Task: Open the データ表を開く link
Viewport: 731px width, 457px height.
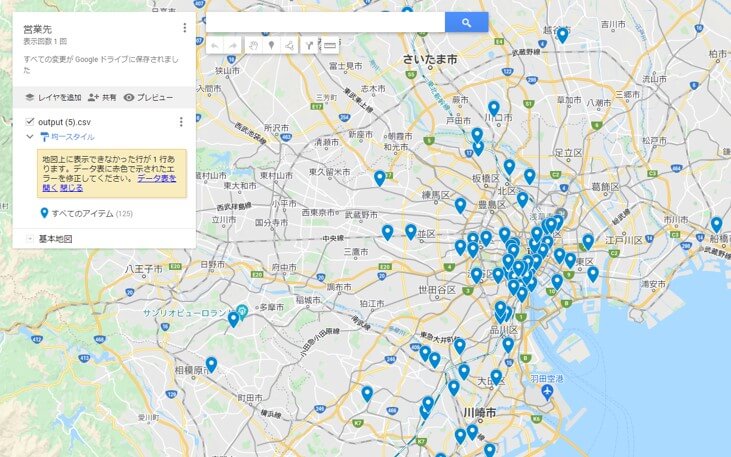Action: click(110, 183)
